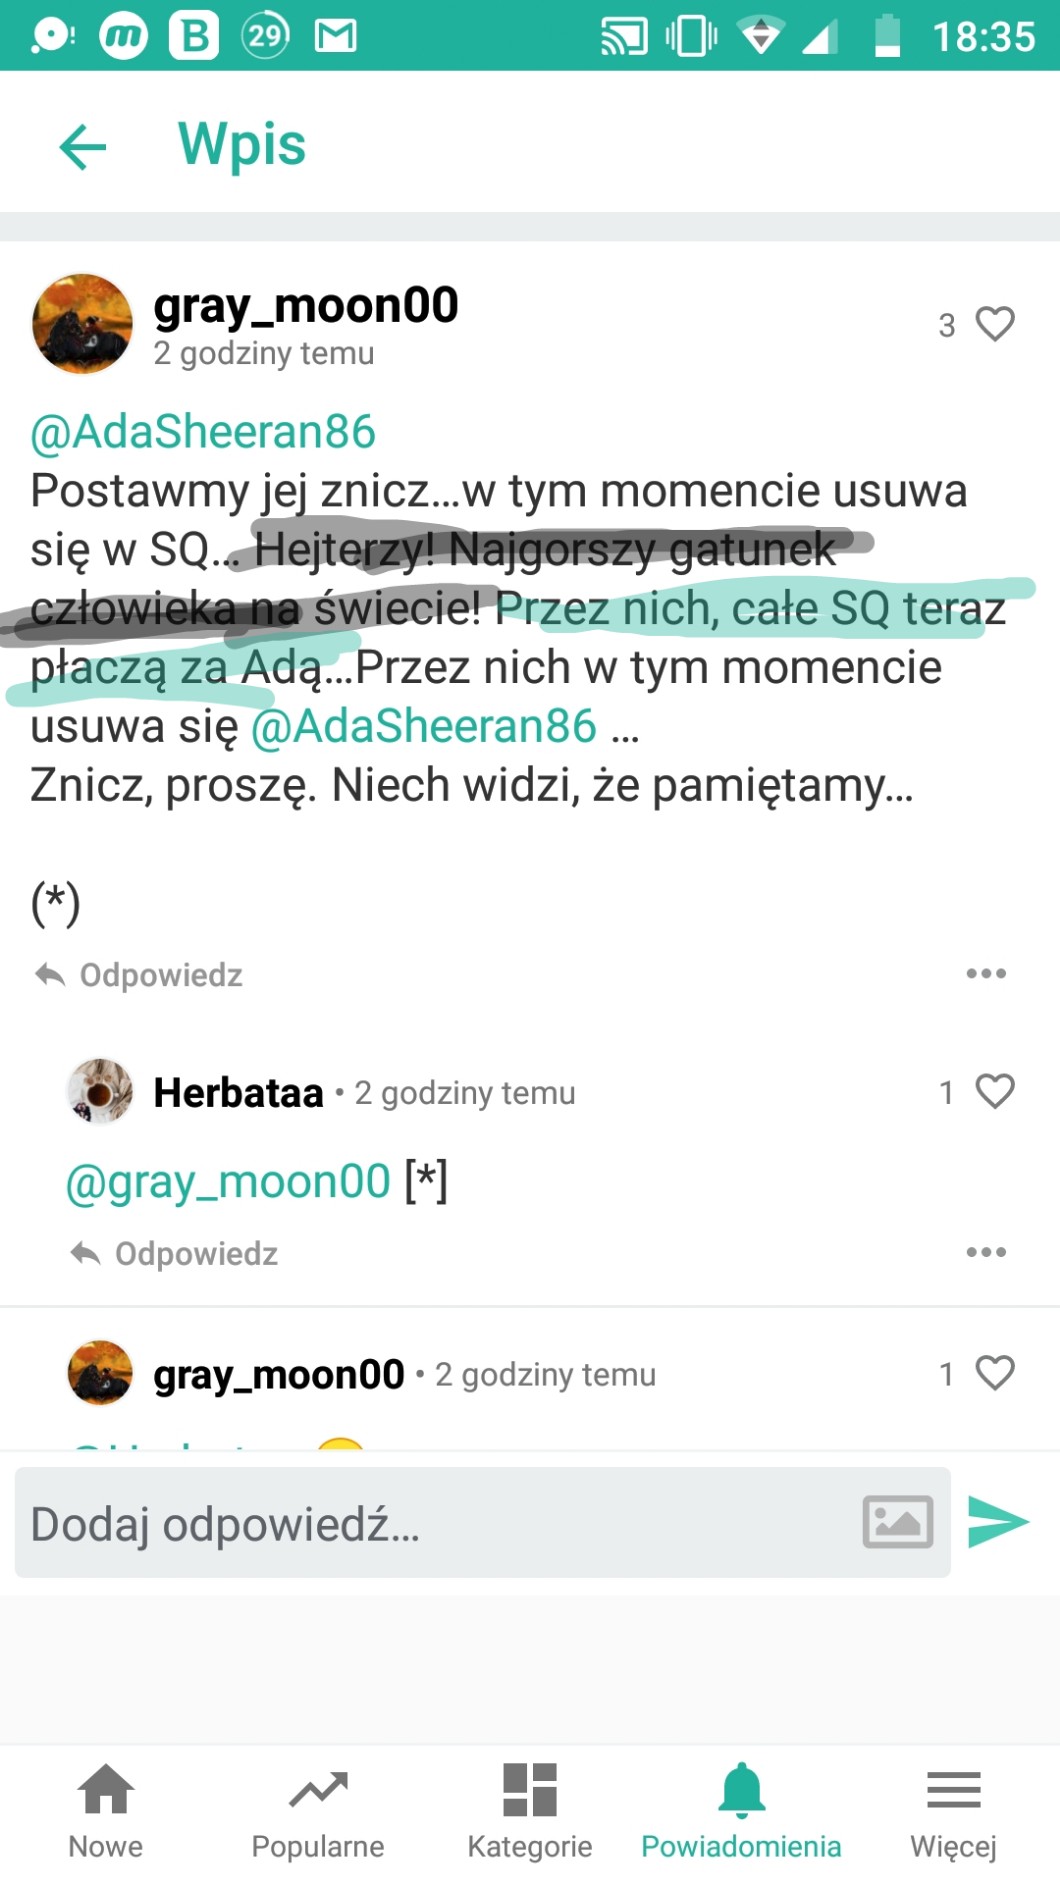Focus the Dodaj odpowiedź input field
Viewport: 1060px width, 1884px height.
pos(430,1524)
